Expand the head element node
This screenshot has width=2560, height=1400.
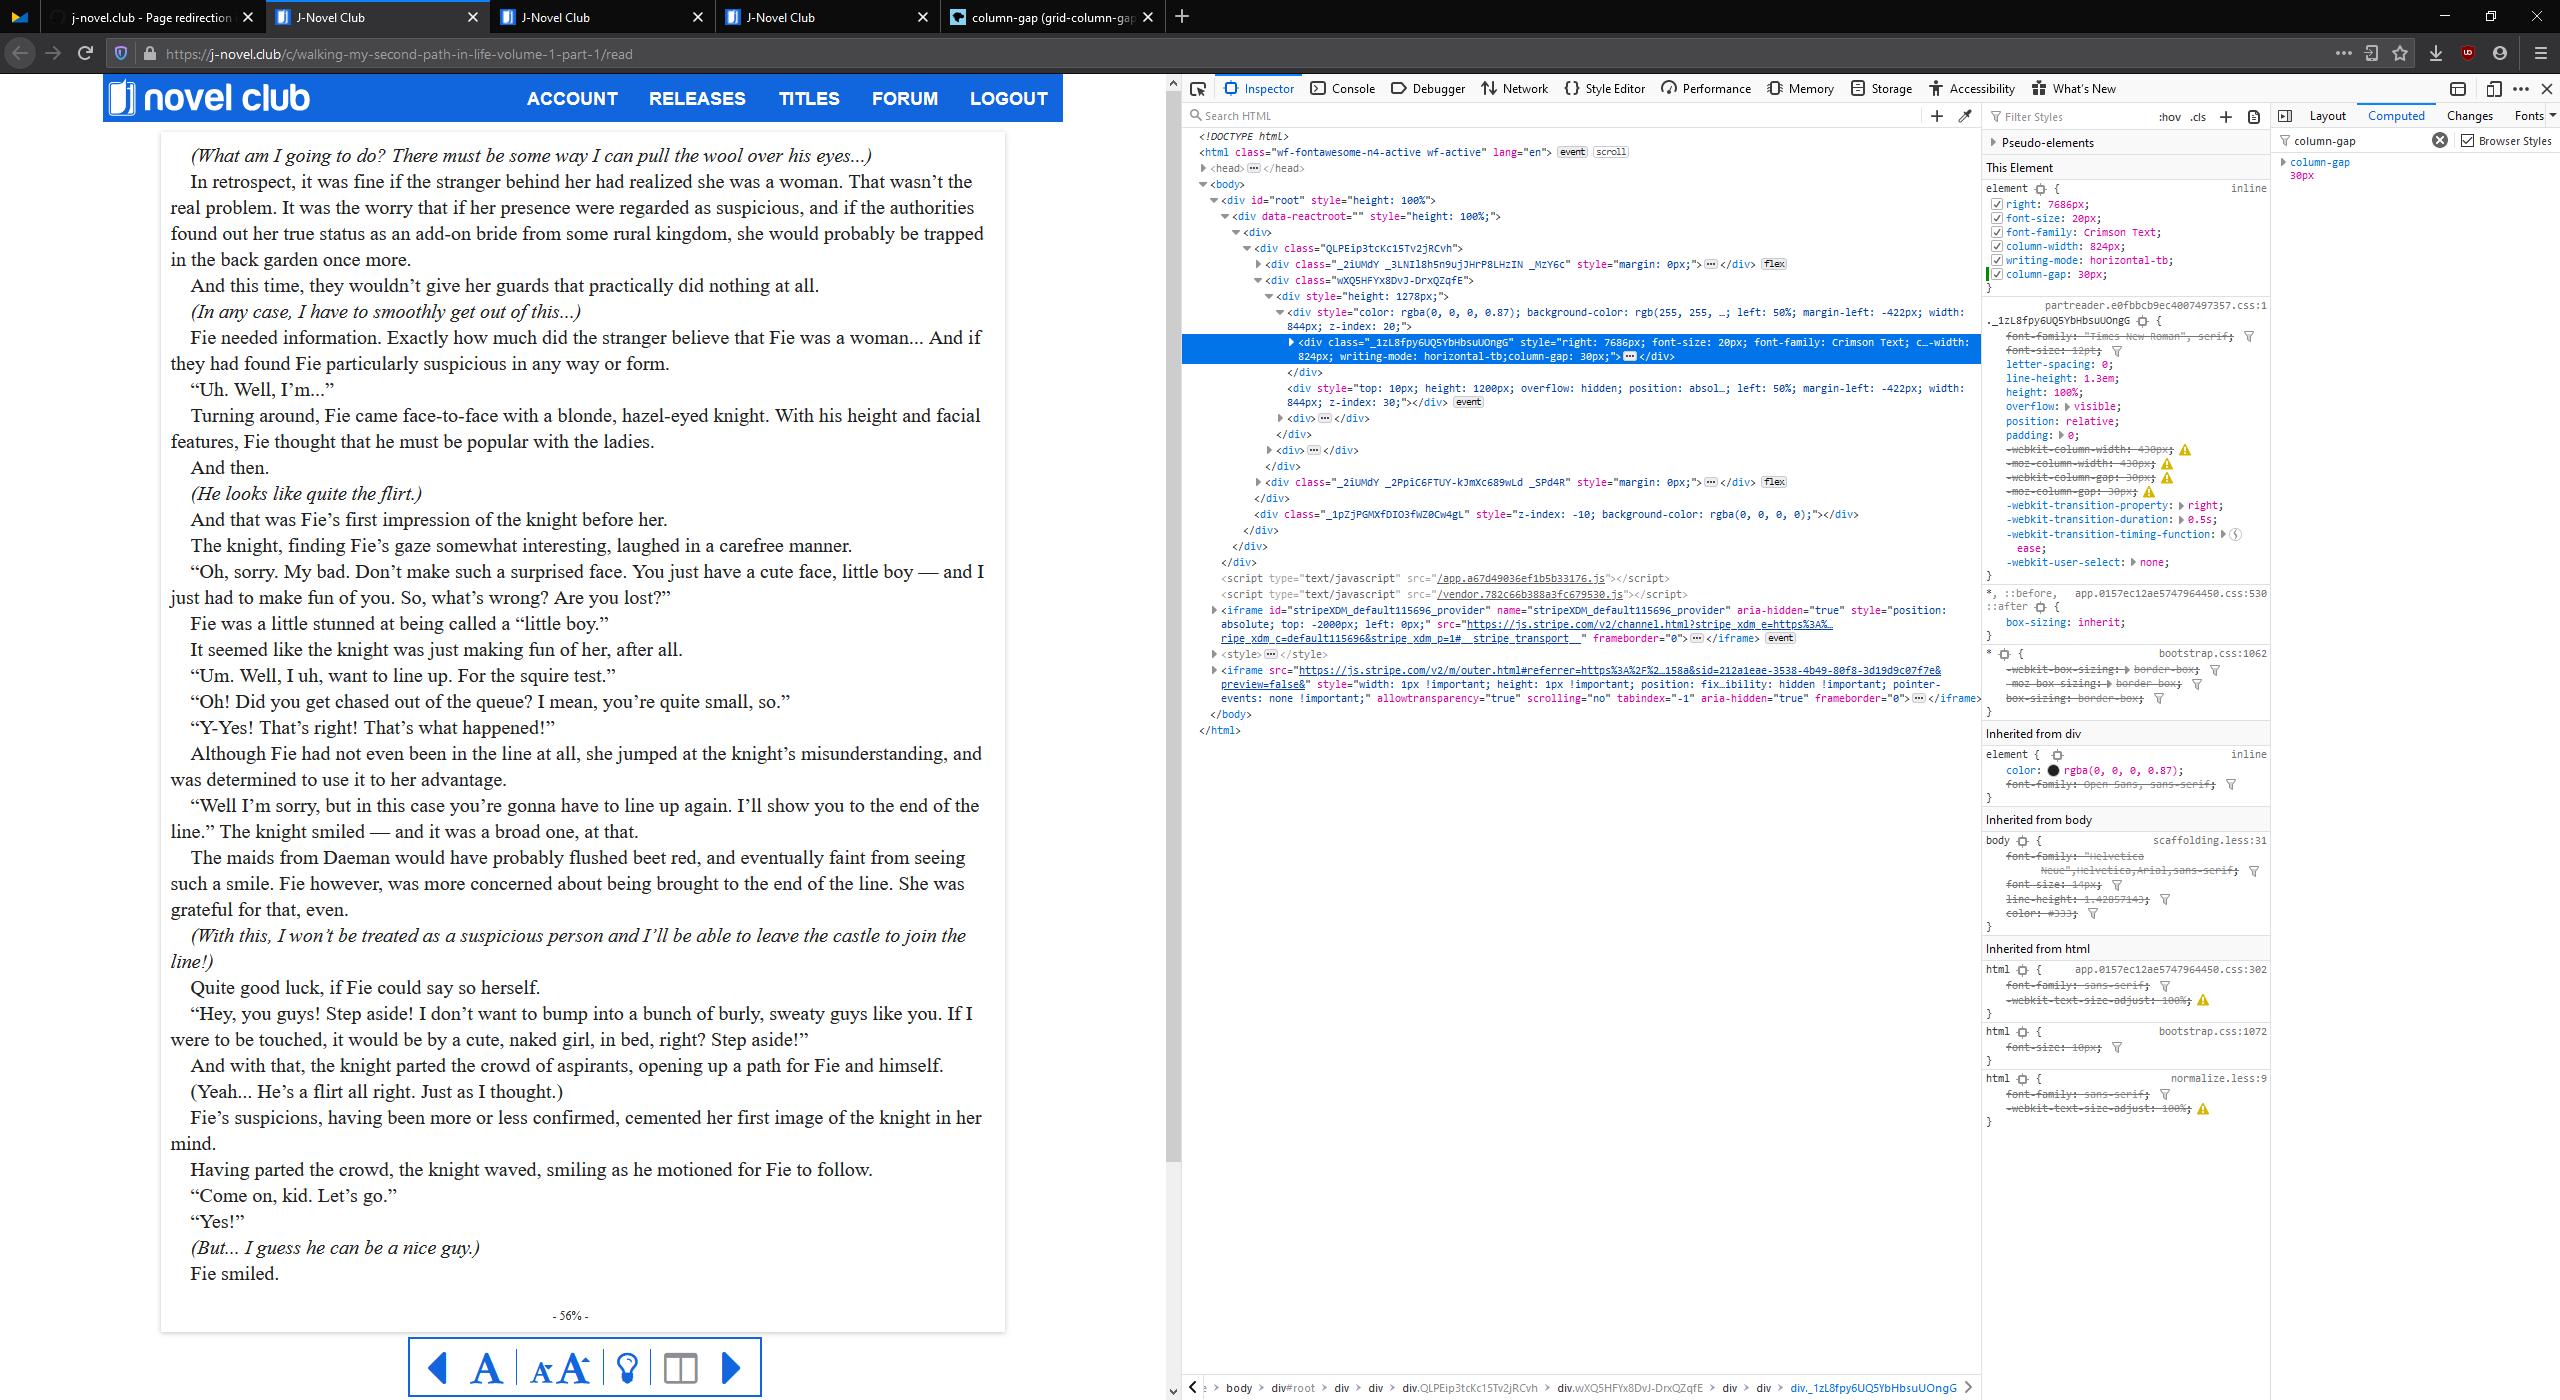coord(1204,168)
